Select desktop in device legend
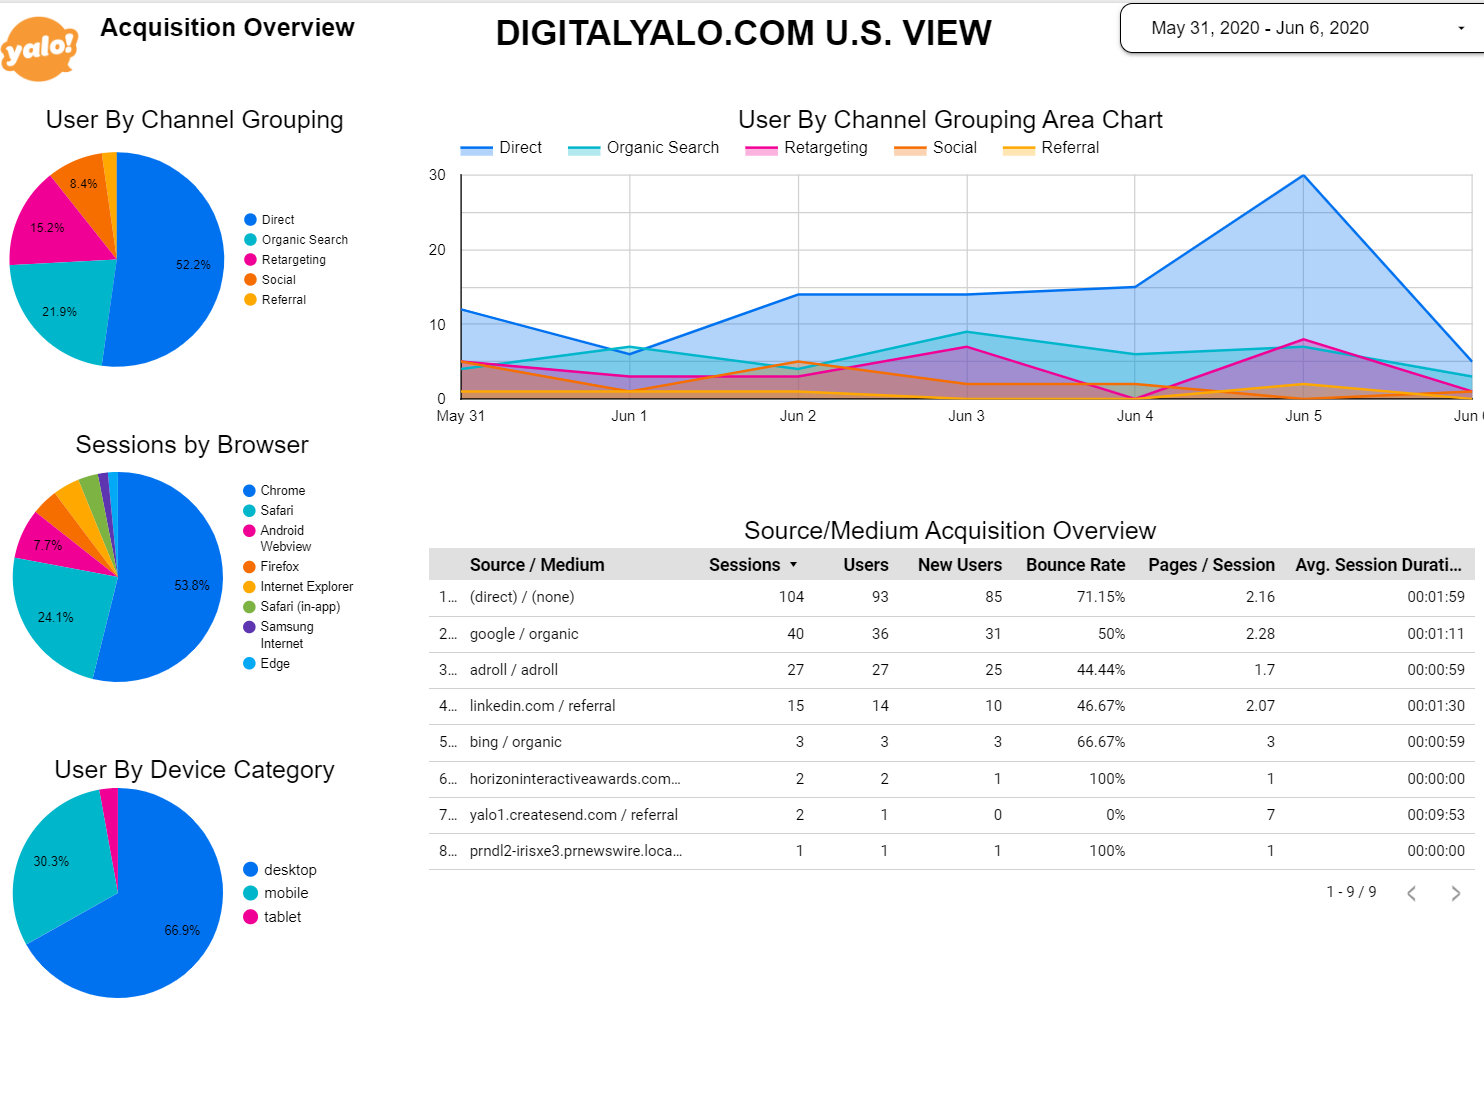1484x1117 pixels. coord(280,870)
